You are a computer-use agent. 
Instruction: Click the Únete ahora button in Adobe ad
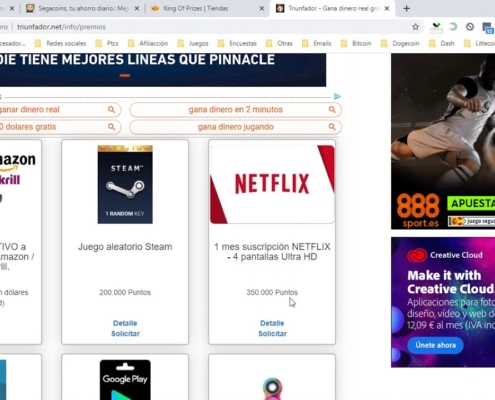[x=435, y=345]
